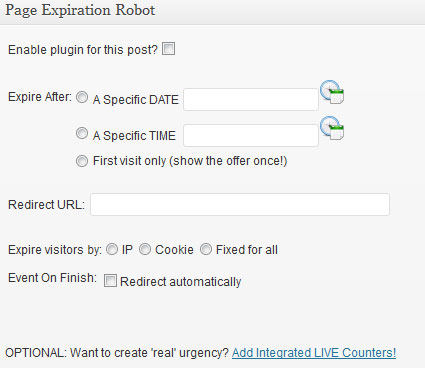Click the 'First visit only (show the offer once!)' text

click(x=190, y=161)
